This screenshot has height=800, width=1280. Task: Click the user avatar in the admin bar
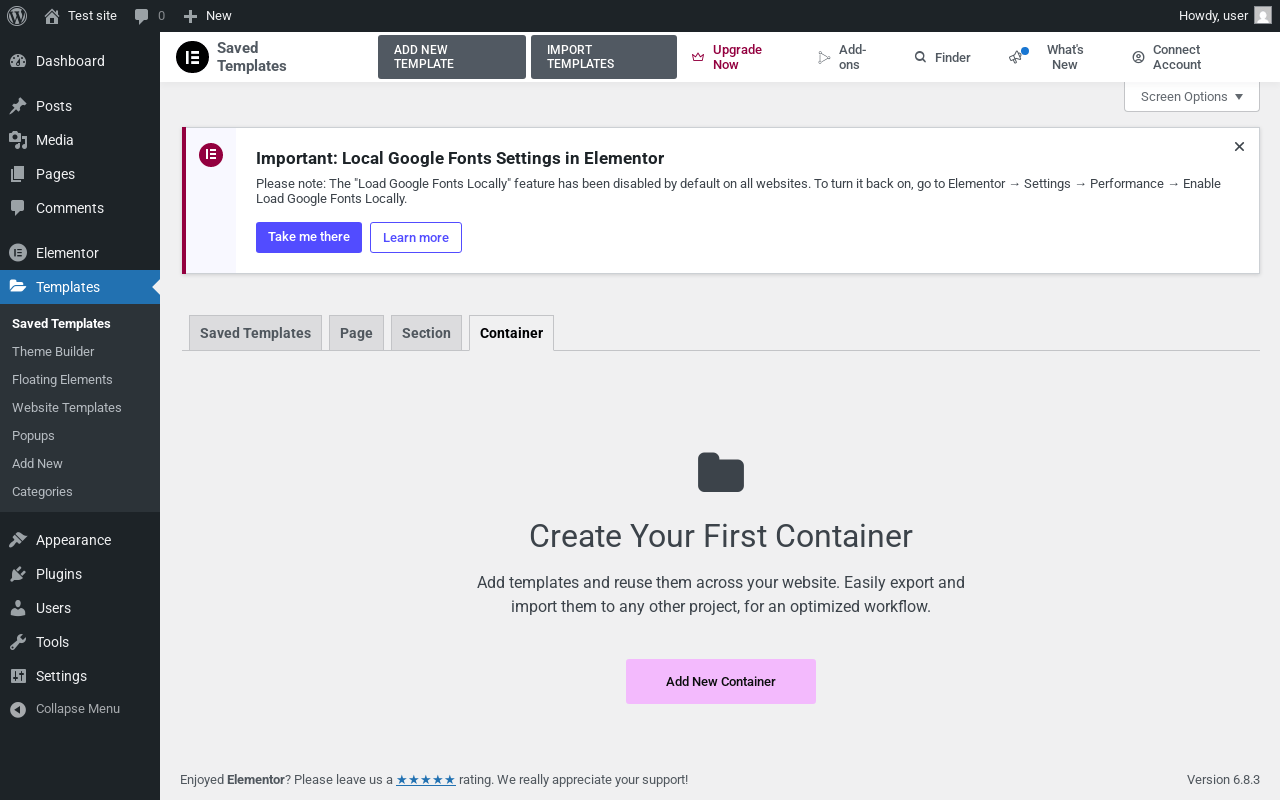[1263, 16]
